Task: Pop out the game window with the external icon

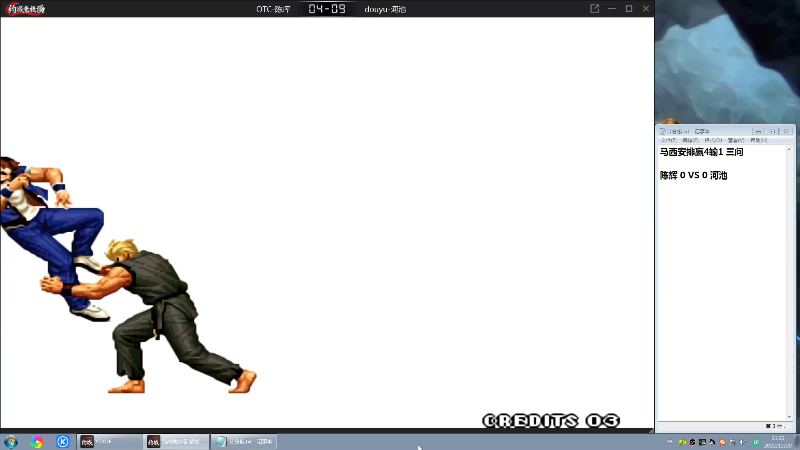Action: 594,9
